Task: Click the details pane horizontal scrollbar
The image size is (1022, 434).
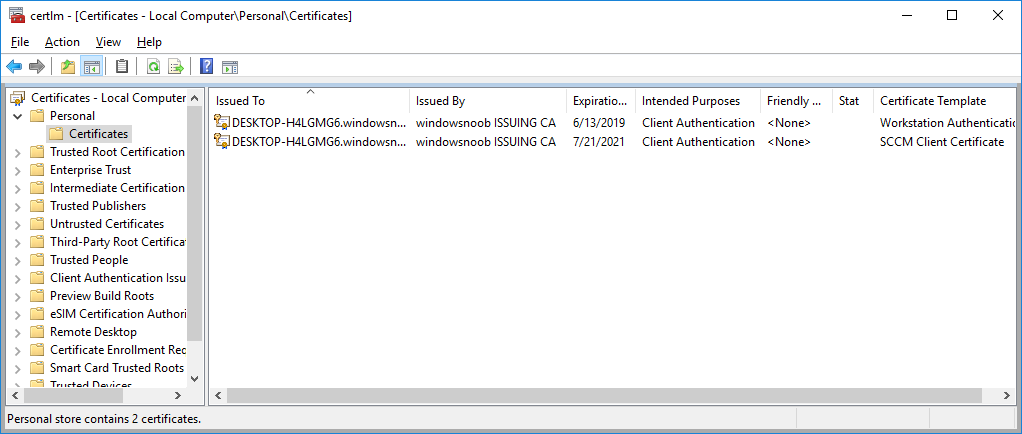Action: point(604,396)
